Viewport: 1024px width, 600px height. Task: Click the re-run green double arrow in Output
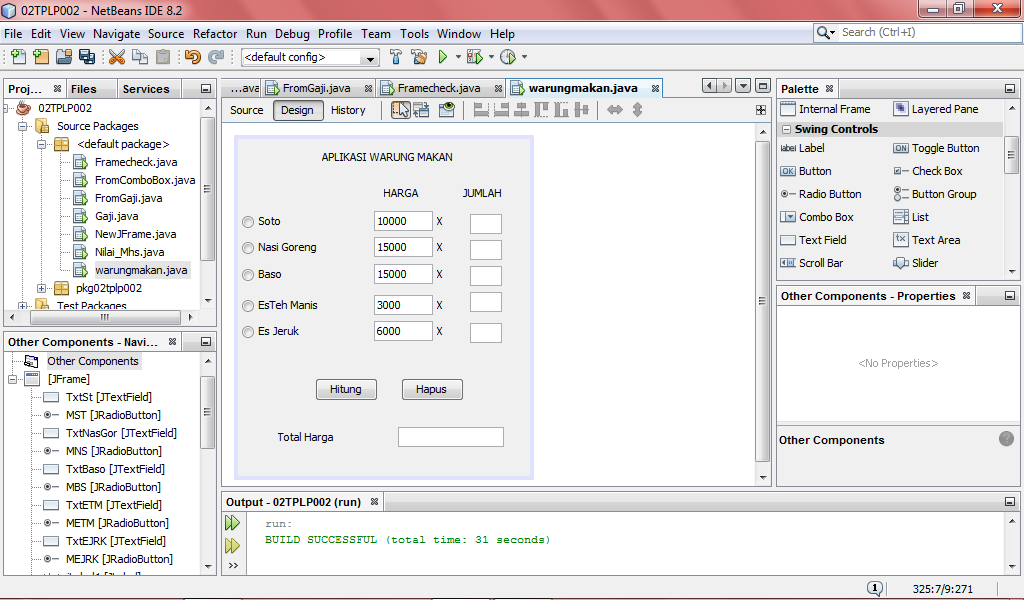pos(232,522)
